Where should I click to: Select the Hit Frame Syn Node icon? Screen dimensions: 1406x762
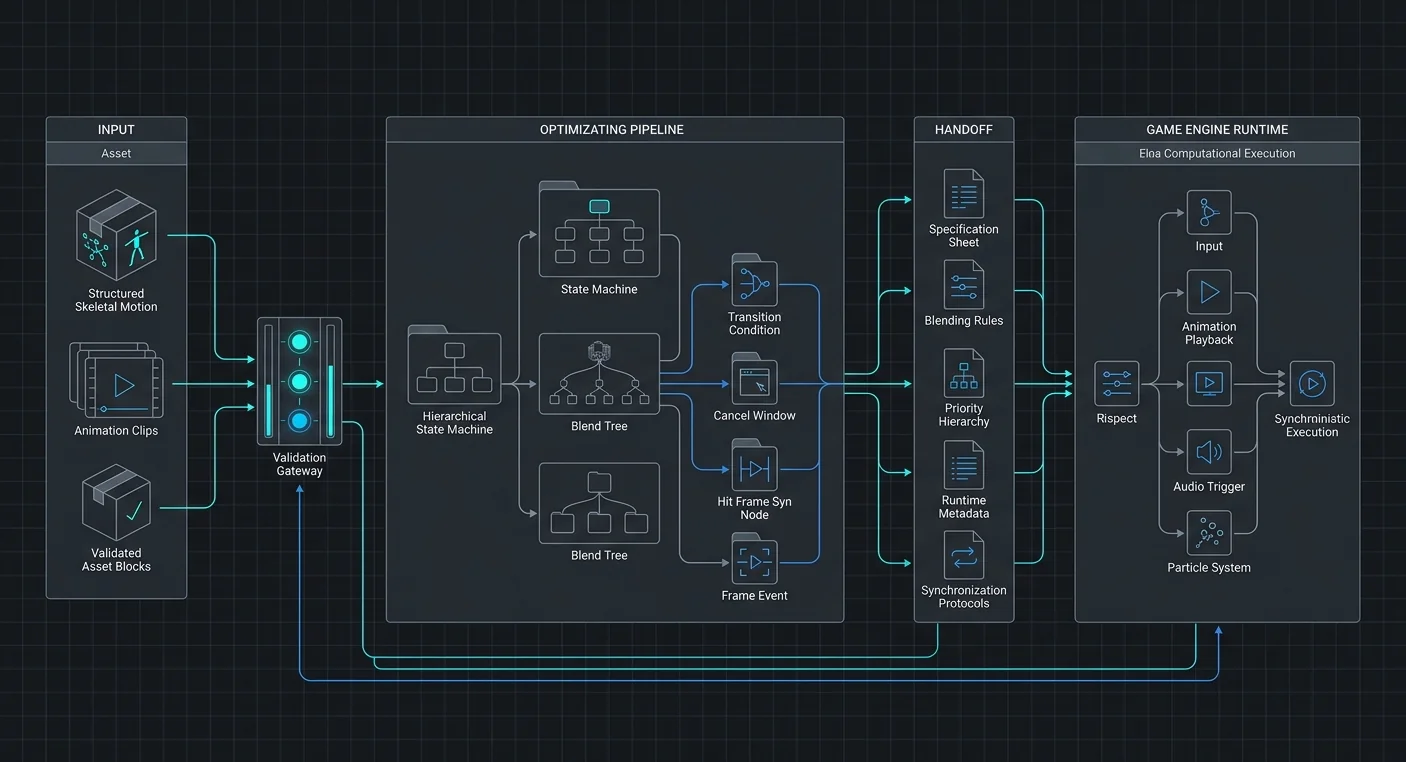coord(754,466)
